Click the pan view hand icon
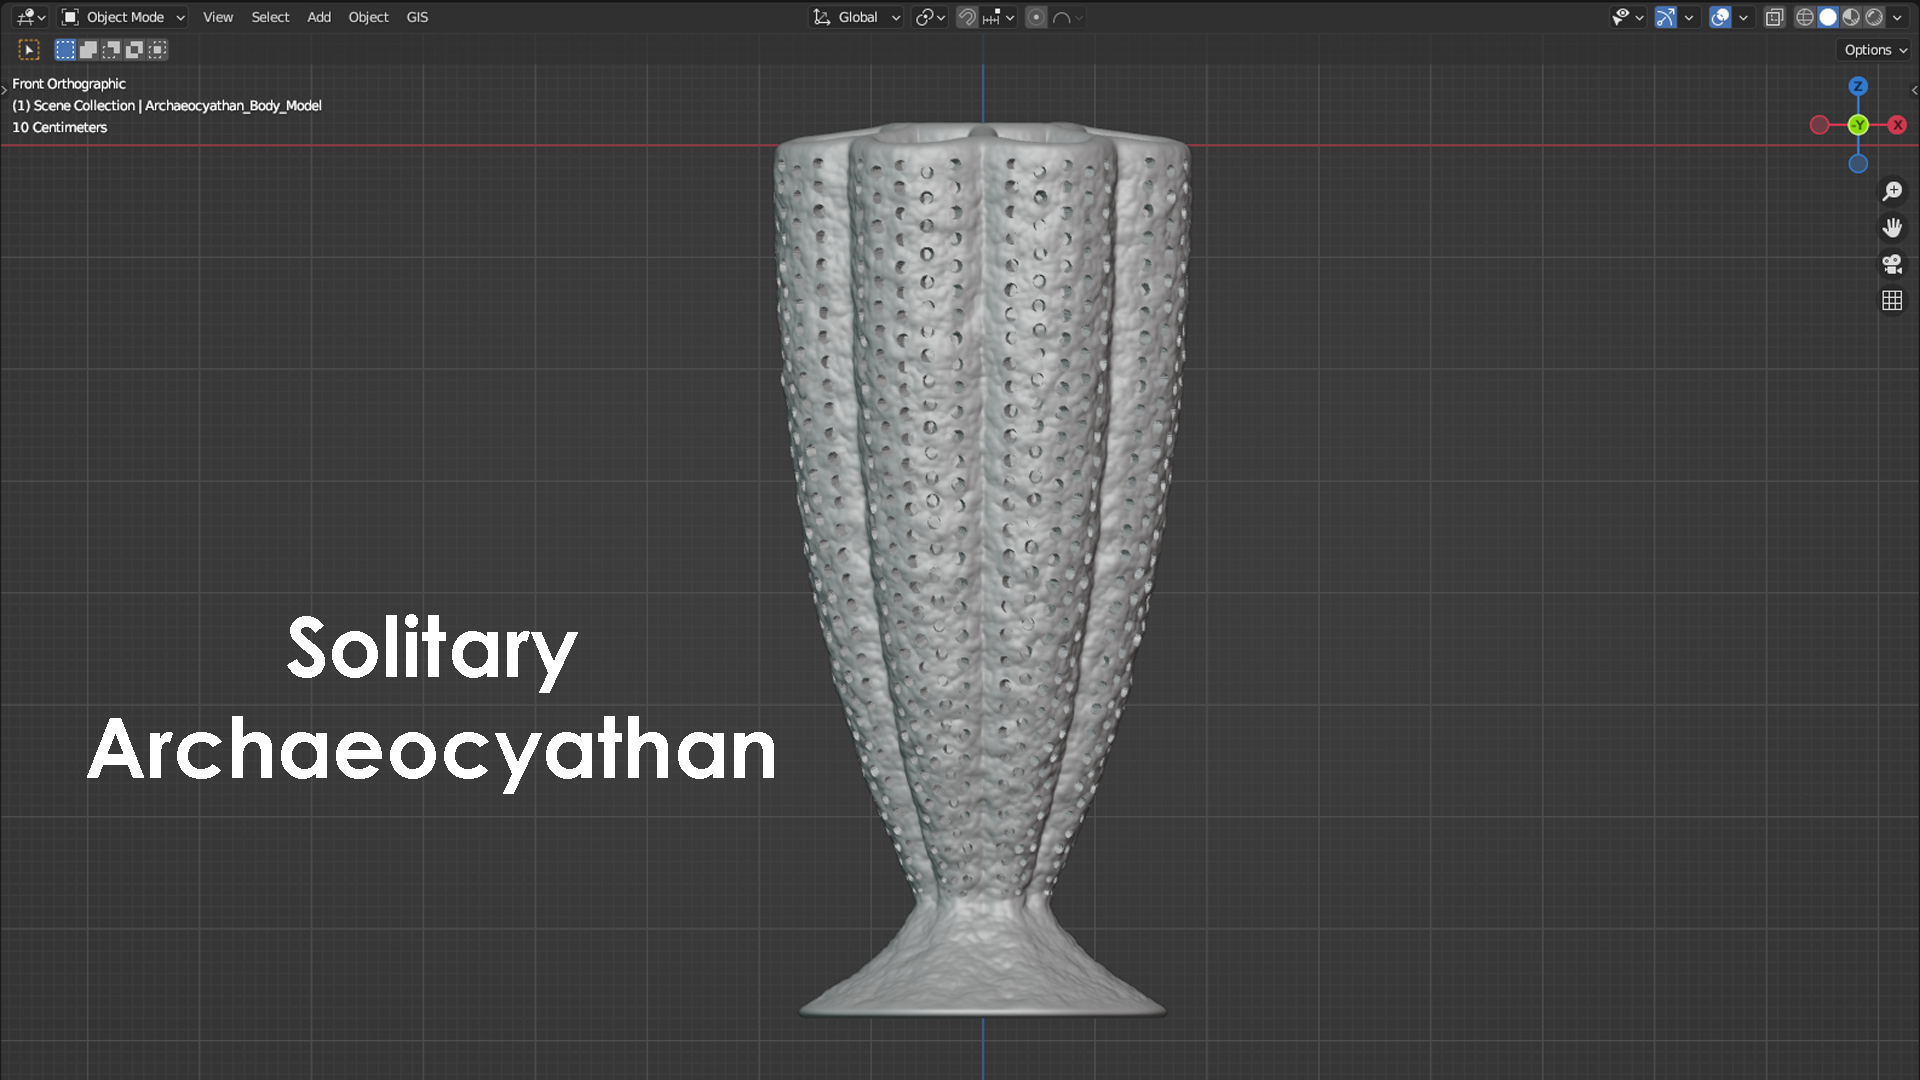 tap(1892, 228)
